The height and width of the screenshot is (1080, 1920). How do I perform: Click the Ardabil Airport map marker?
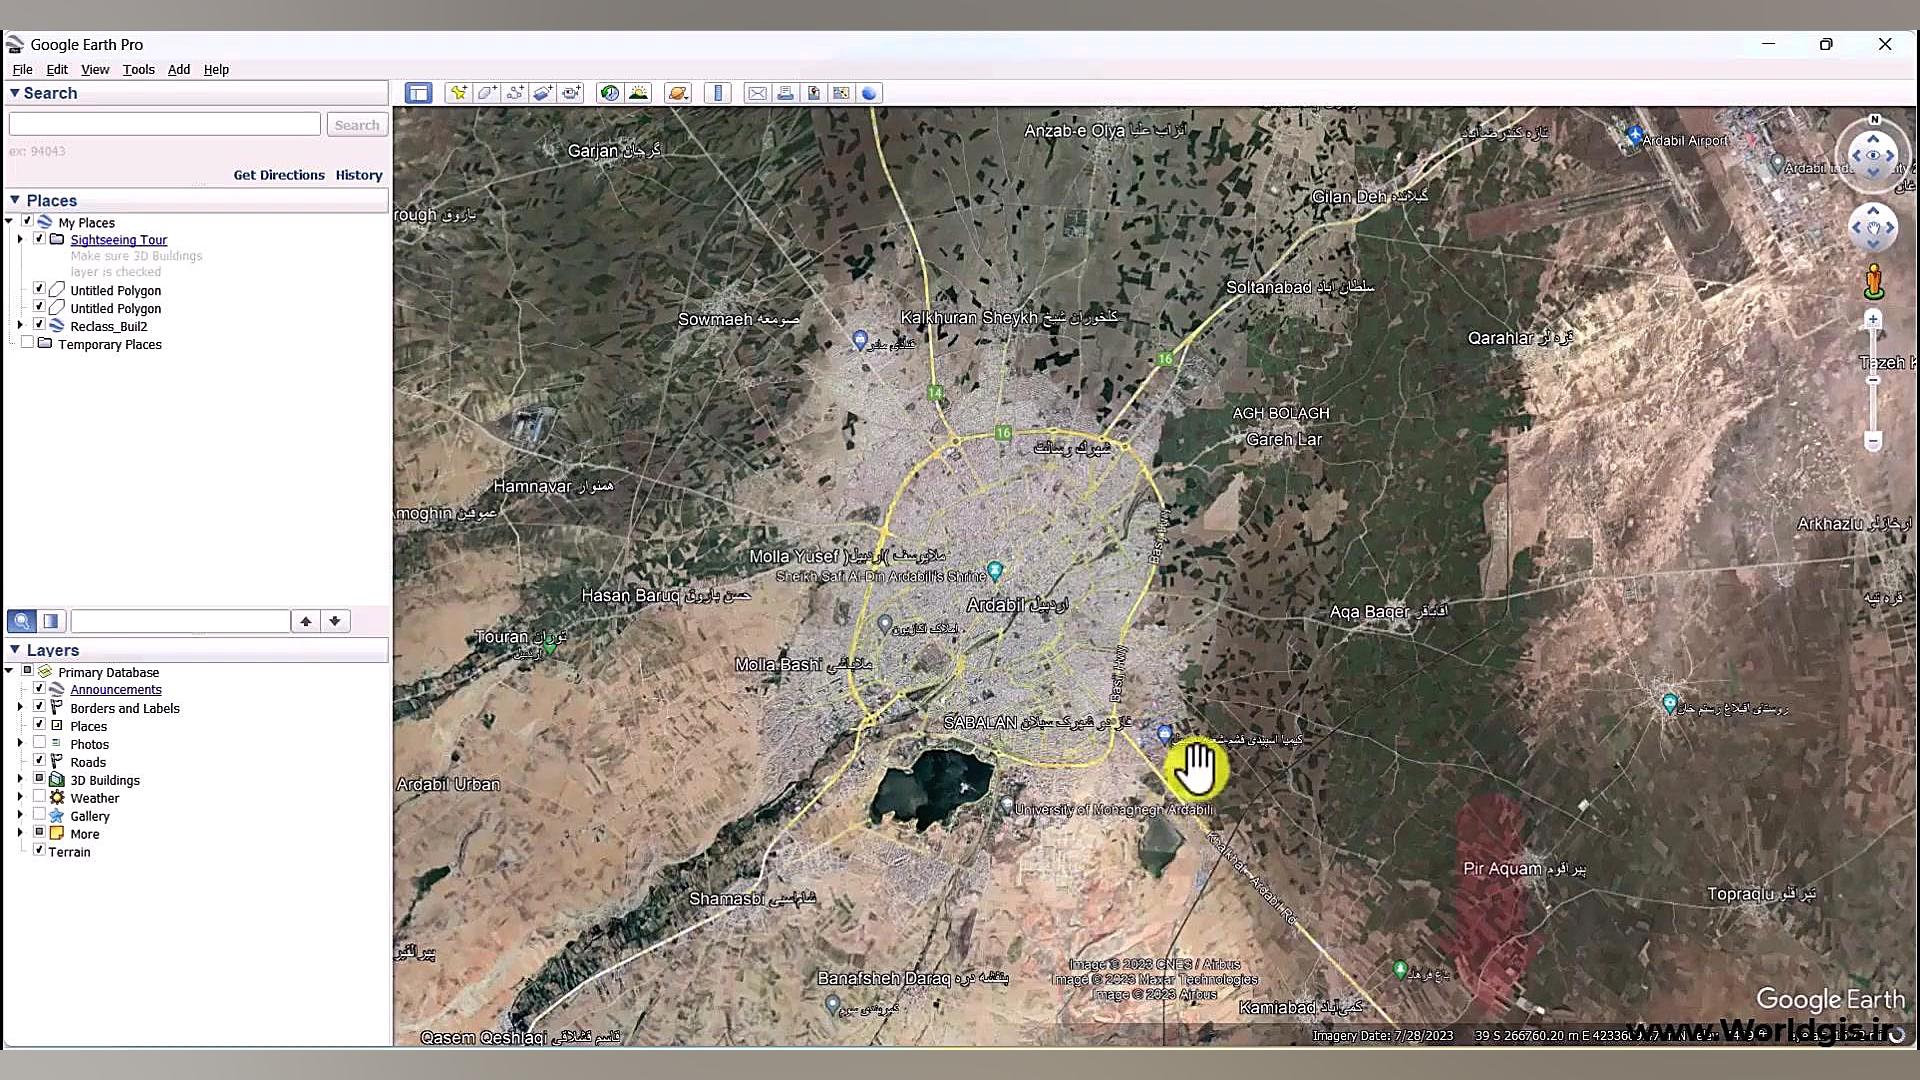click(1634, 135)
